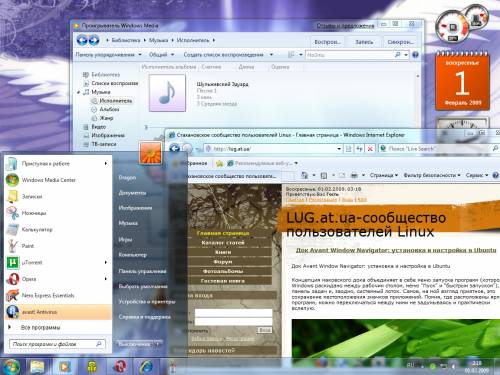Expand the Getting Started submenu arrow
500x375 pixels.
[106, 163]
